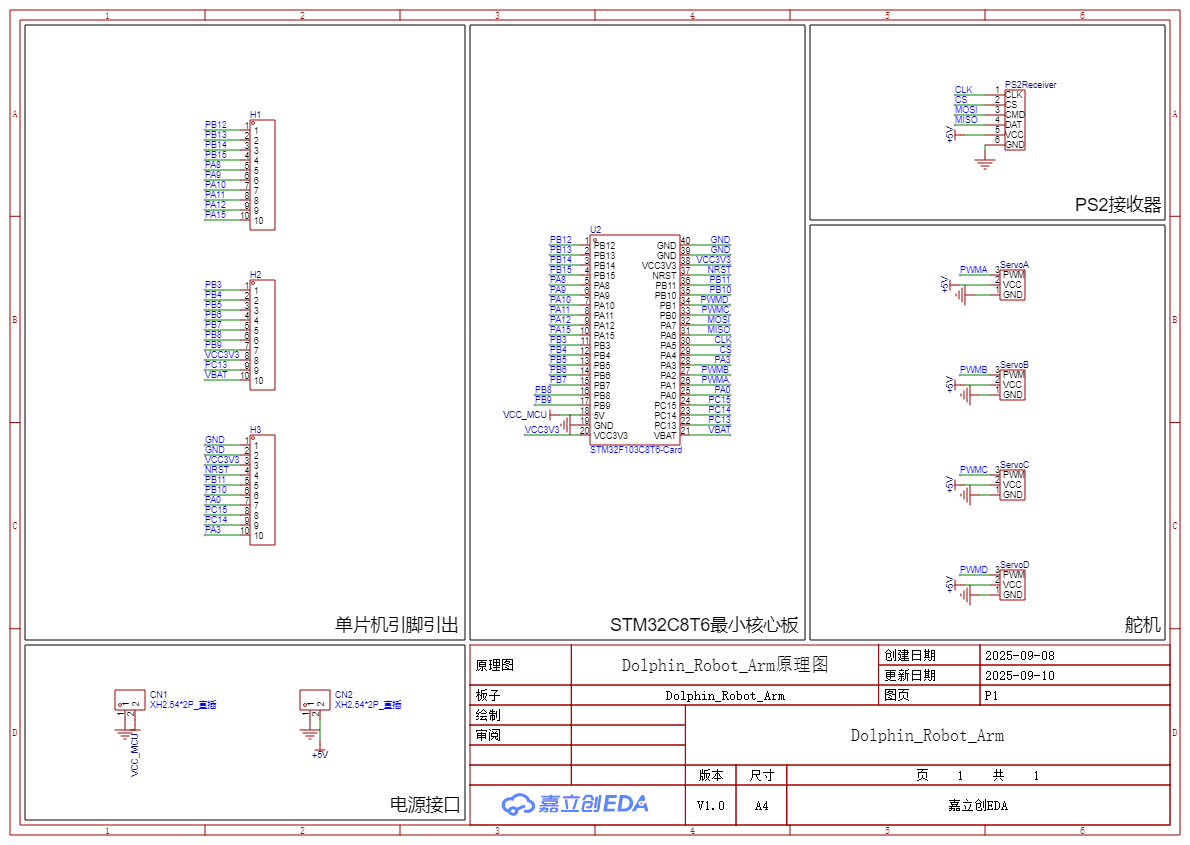Image resolution: width=1190 pixels, height=845 pixels.
Task: Click the STM32F103C8T6-Card part name text
Action: (x=636, y=450)
